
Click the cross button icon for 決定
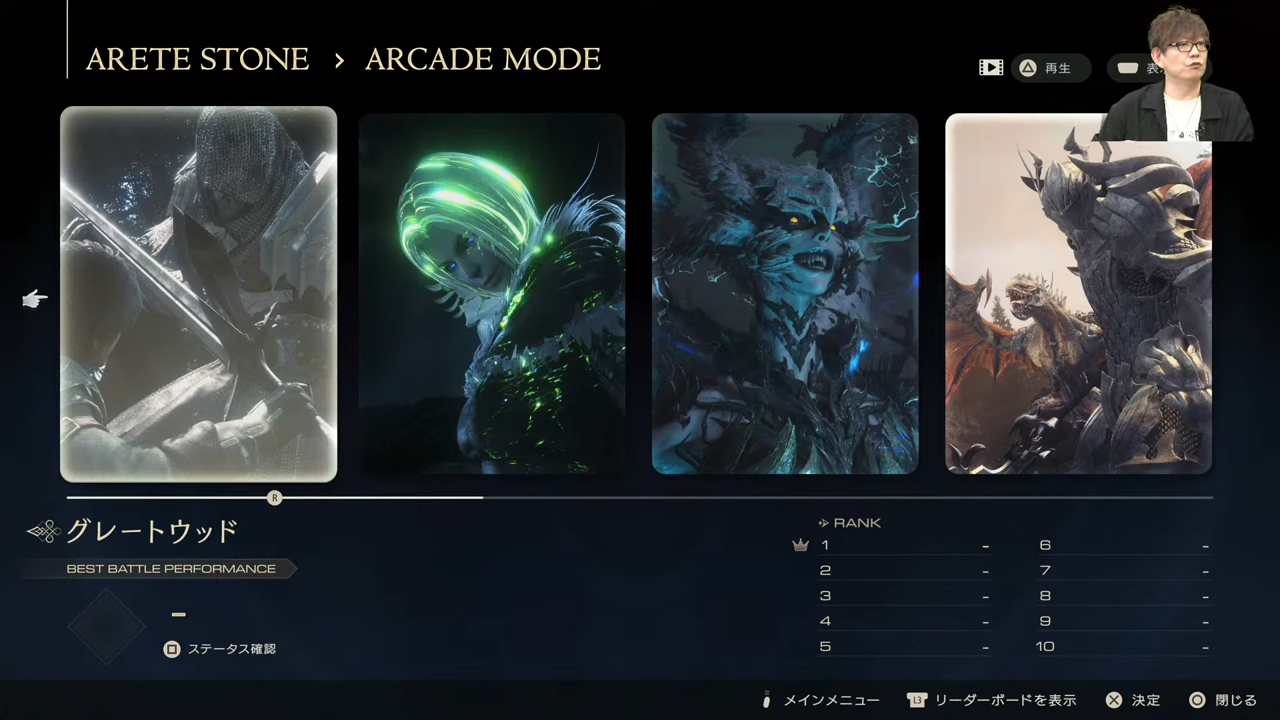pos(1114,700)
